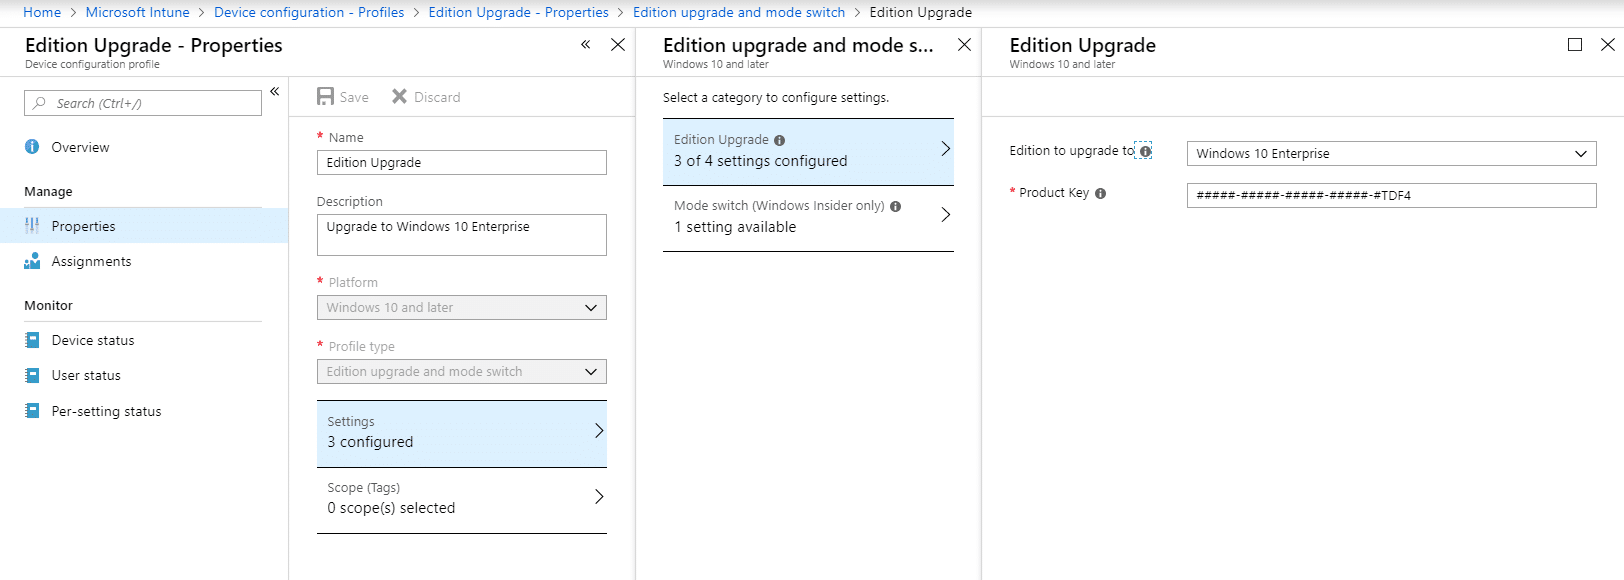
Task: Click the Save disk icon
Action: coord(325,97)
